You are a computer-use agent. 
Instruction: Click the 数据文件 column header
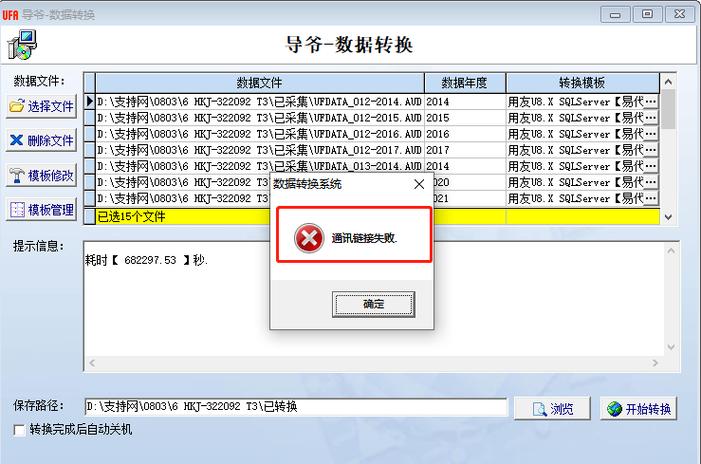coord(260,83)
